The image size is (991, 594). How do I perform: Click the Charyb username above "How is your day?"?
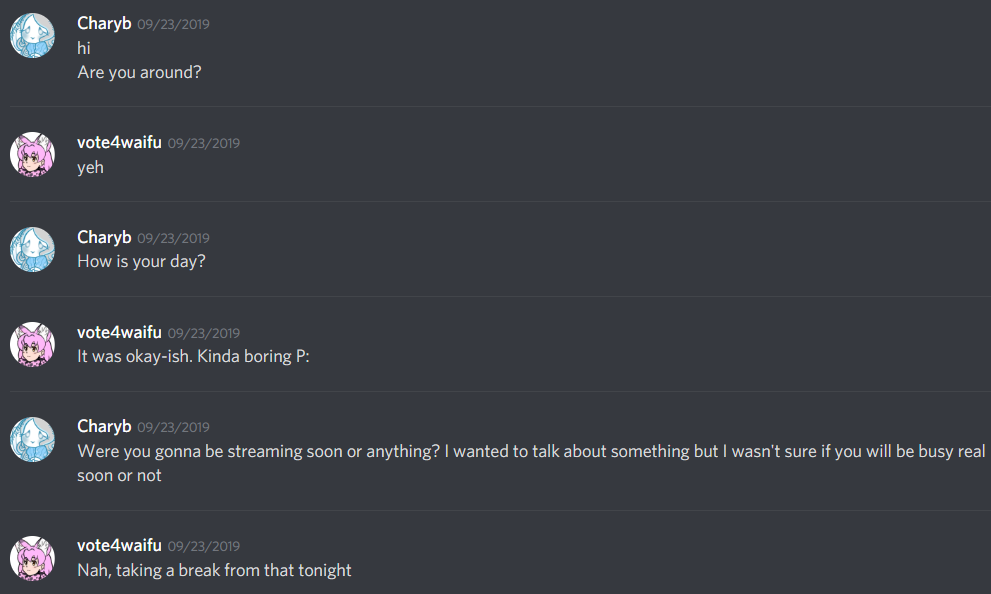tap(104, 237)
